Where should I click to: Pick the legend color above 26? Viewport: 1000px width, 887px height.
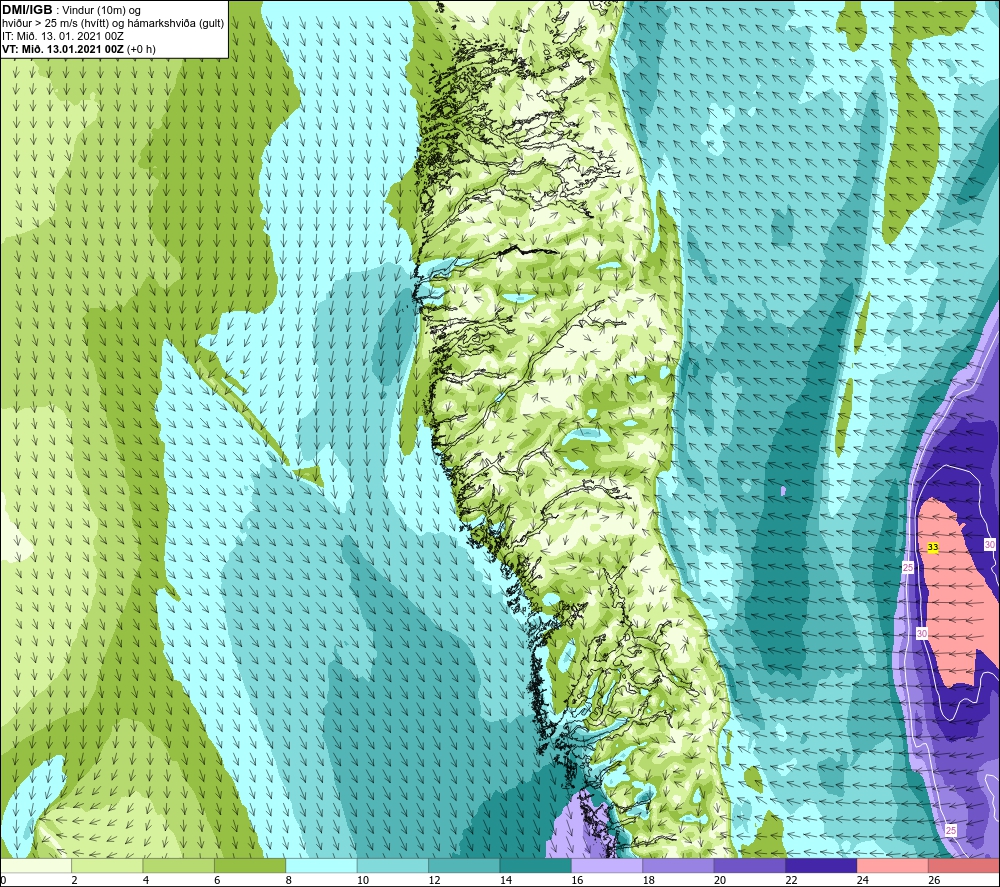tap(964, 866)
